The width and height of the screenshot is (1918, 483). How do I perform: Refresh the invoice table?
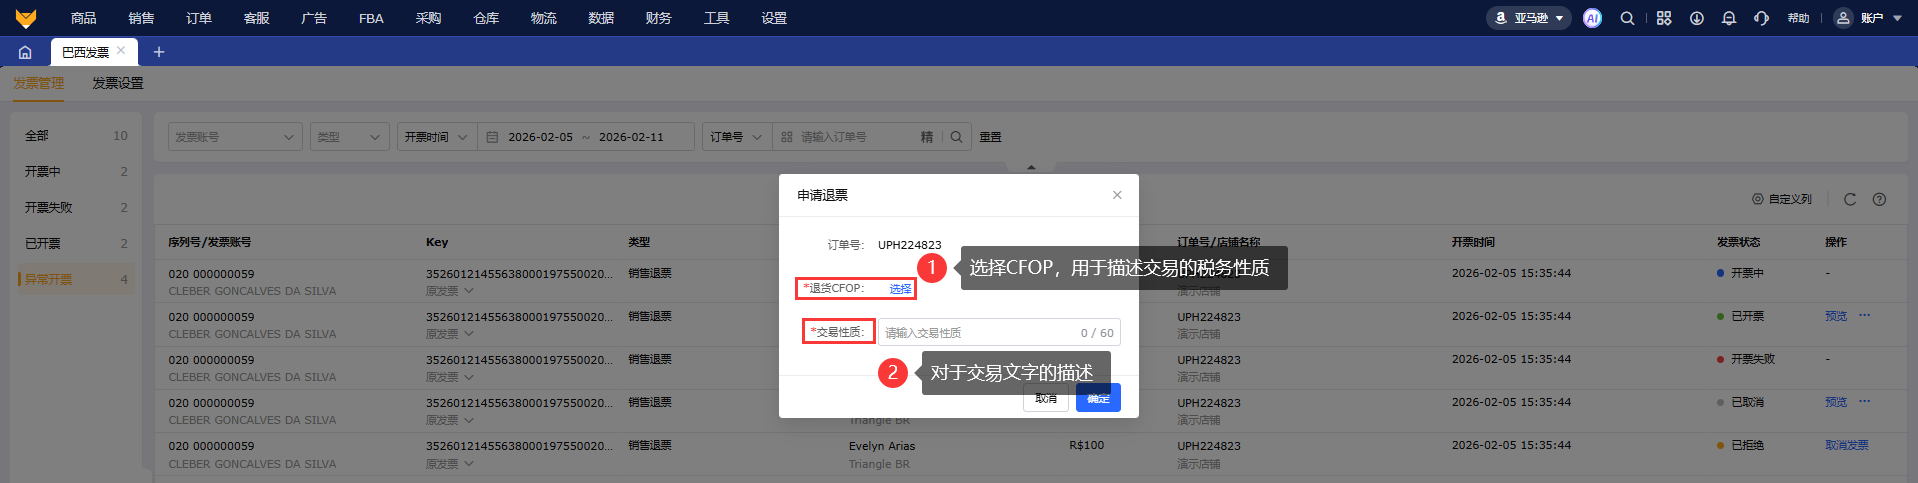click(1850, 199)
